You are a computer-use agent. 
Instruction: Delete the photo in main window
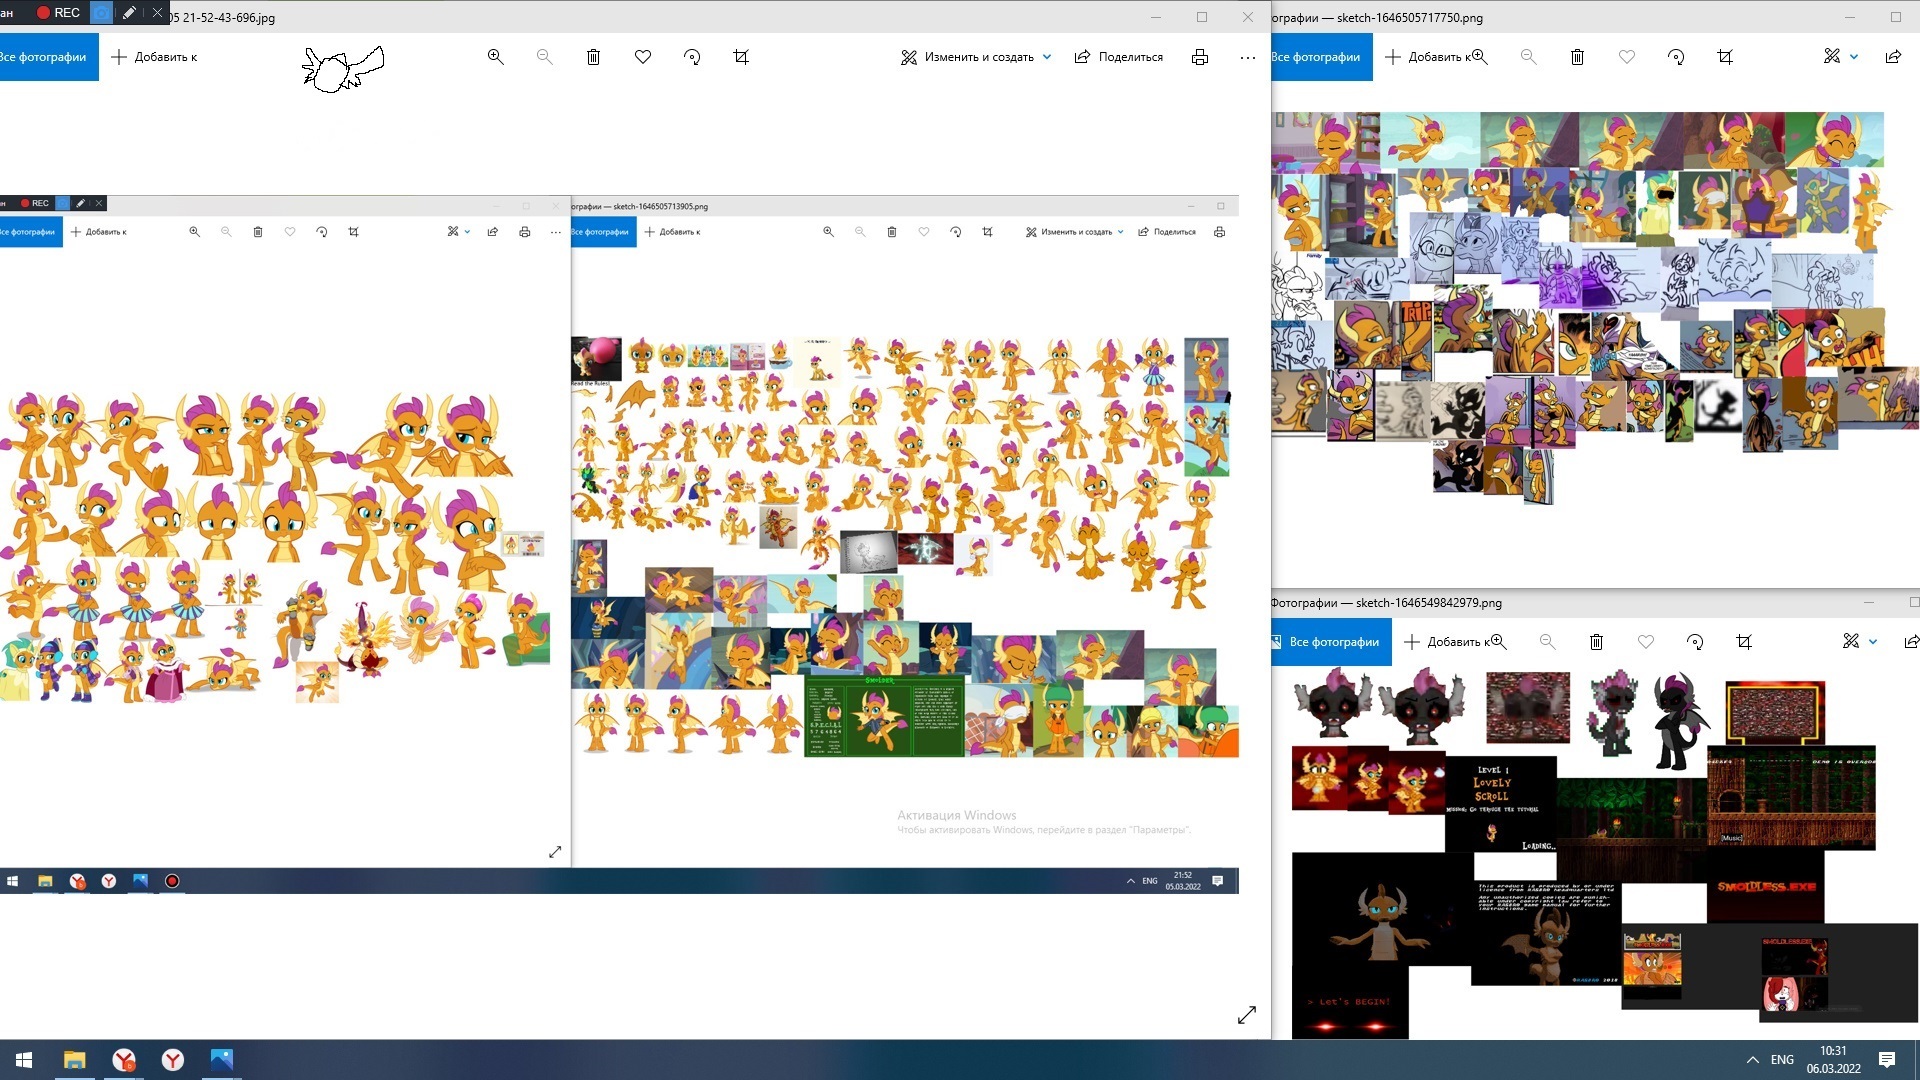[593, 57]
